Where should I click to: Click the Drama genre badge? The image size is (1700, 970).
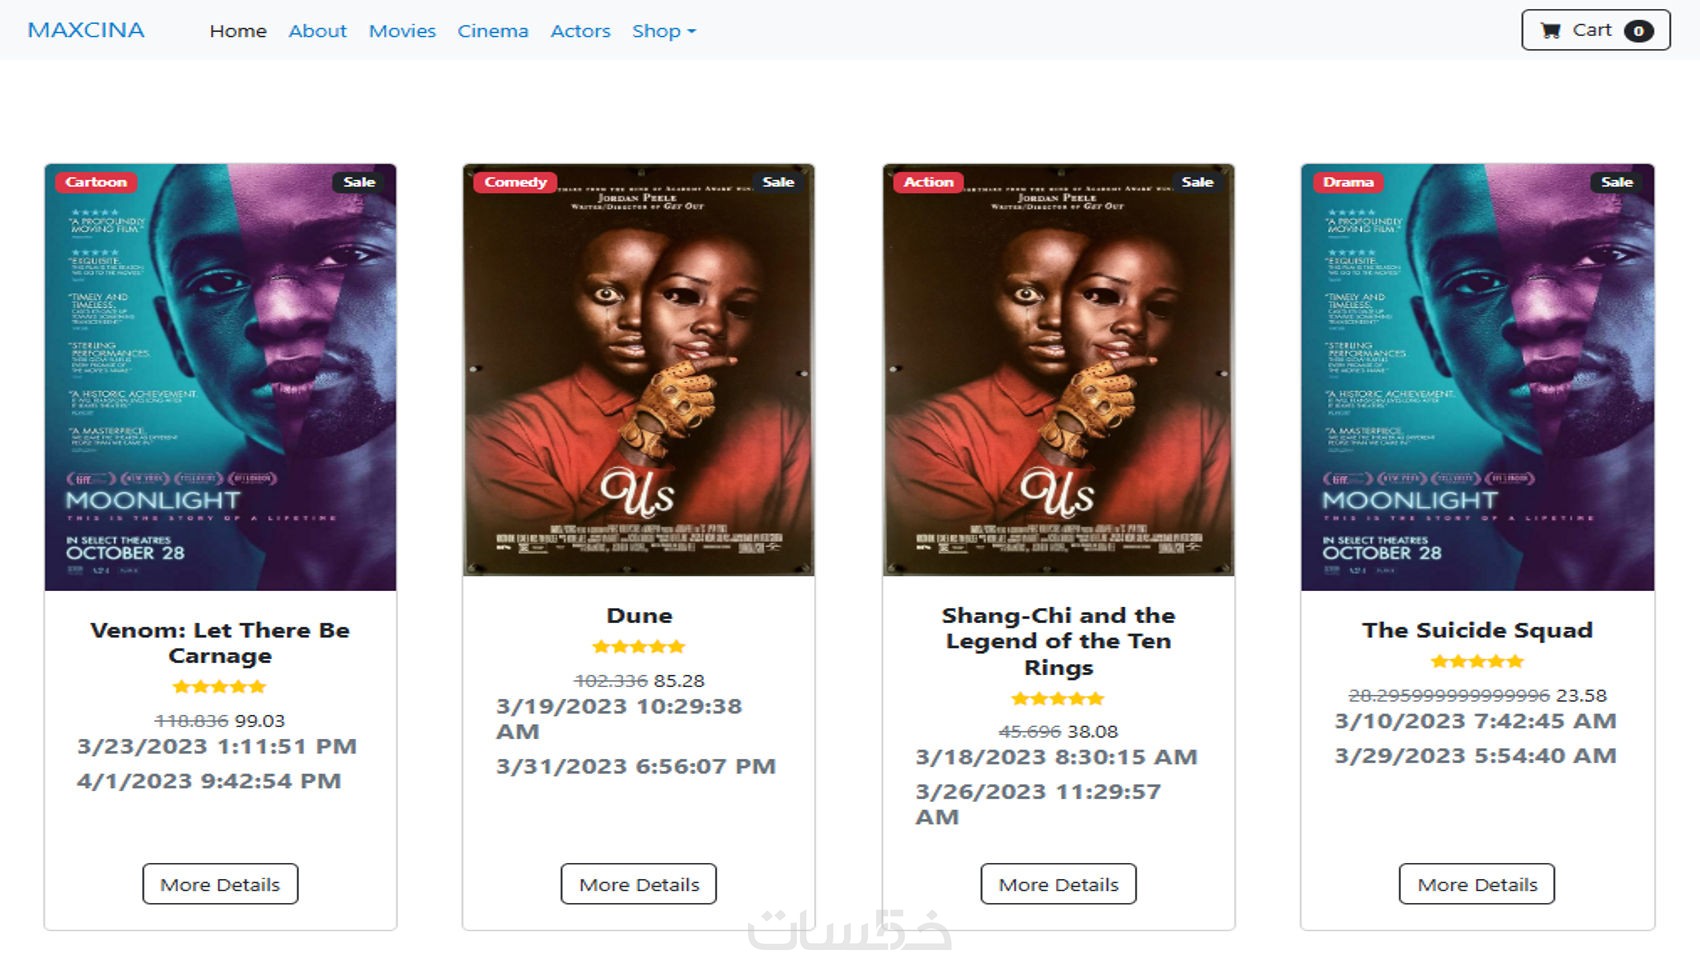(x=1348, y=182)
